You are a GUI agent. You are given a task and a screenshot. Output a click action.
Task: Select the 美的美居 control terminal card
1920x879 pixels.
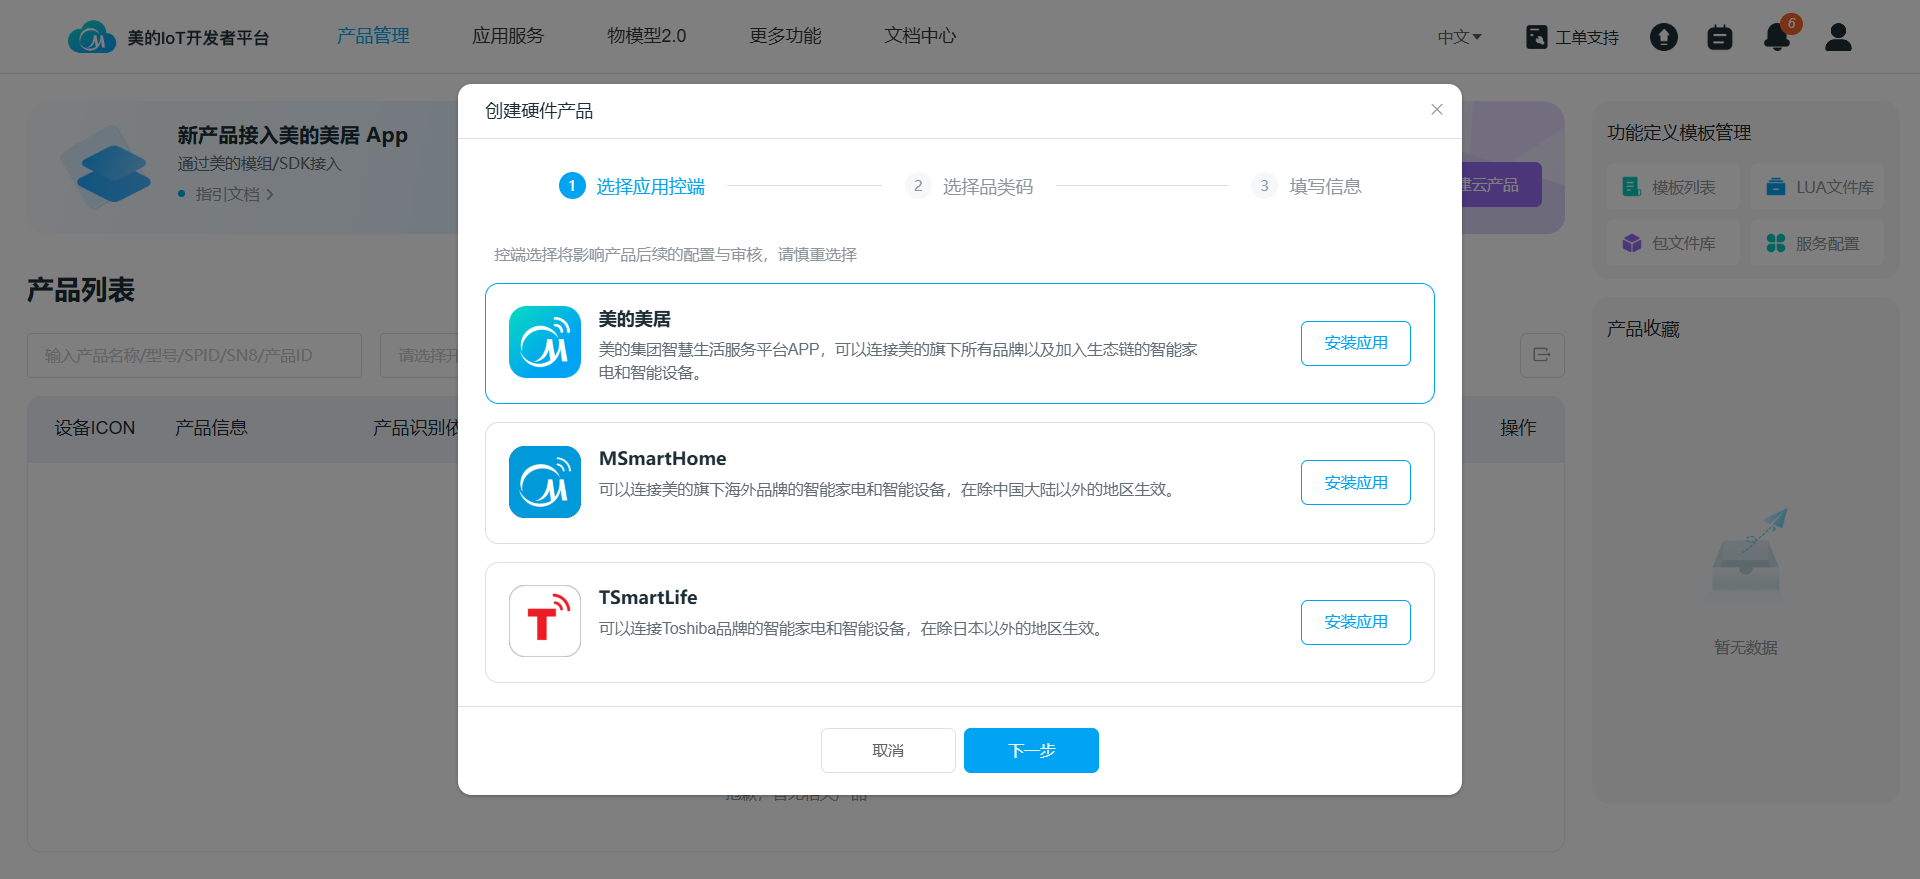(x=900, y=343)
